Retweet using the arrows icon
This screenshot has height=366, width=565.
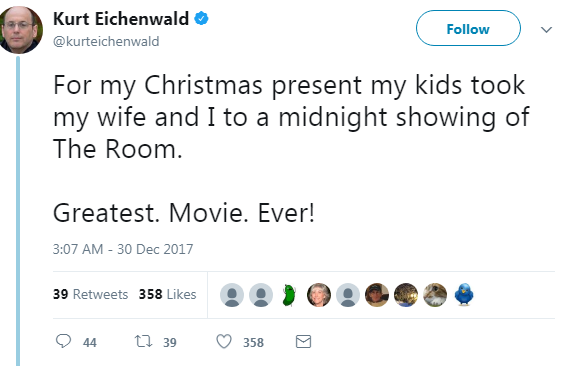point(143,341)
